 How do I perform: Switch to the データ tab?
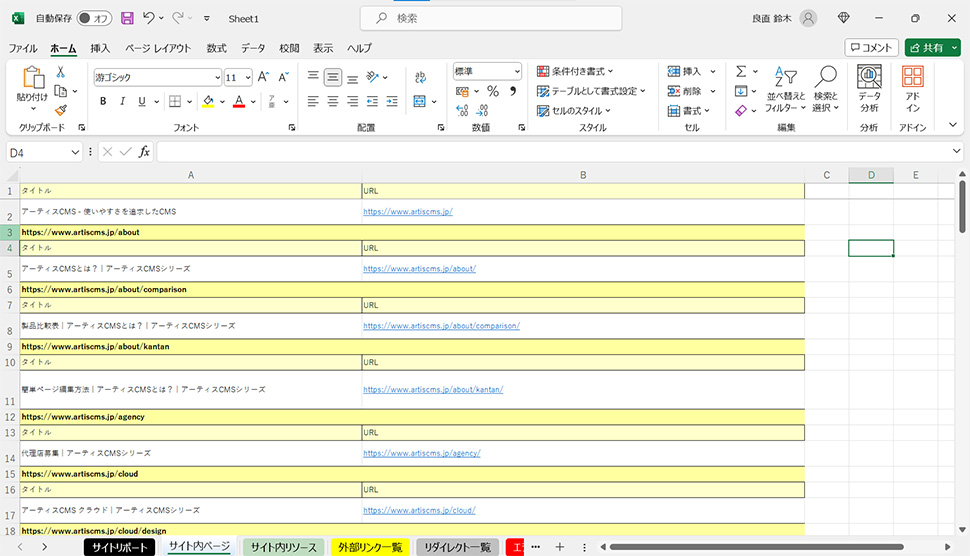click(x=253, y=48)
